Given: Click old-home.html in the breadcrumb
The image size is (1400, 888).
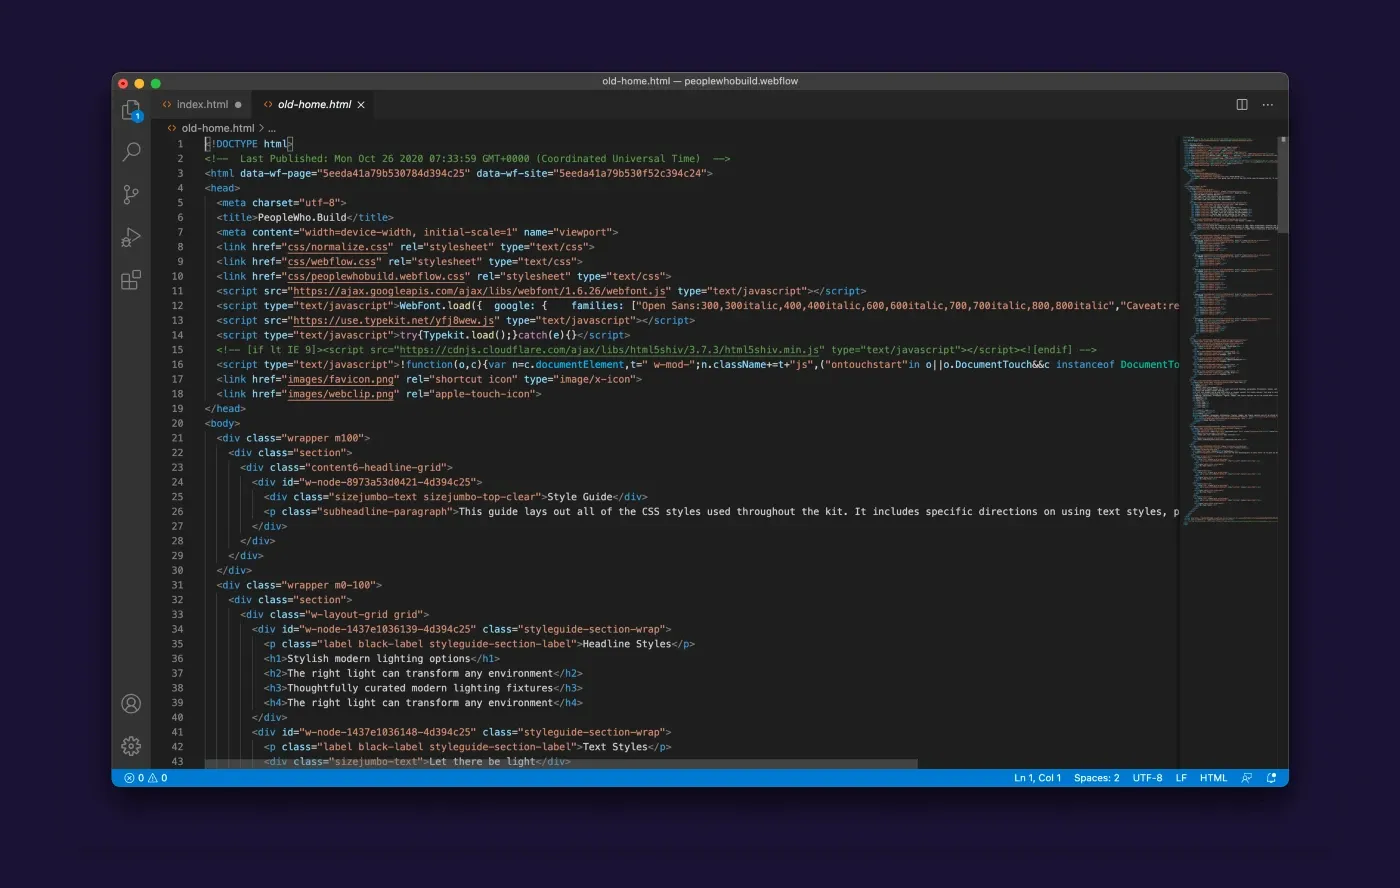Looking at the screenshot, I should 218,128.
